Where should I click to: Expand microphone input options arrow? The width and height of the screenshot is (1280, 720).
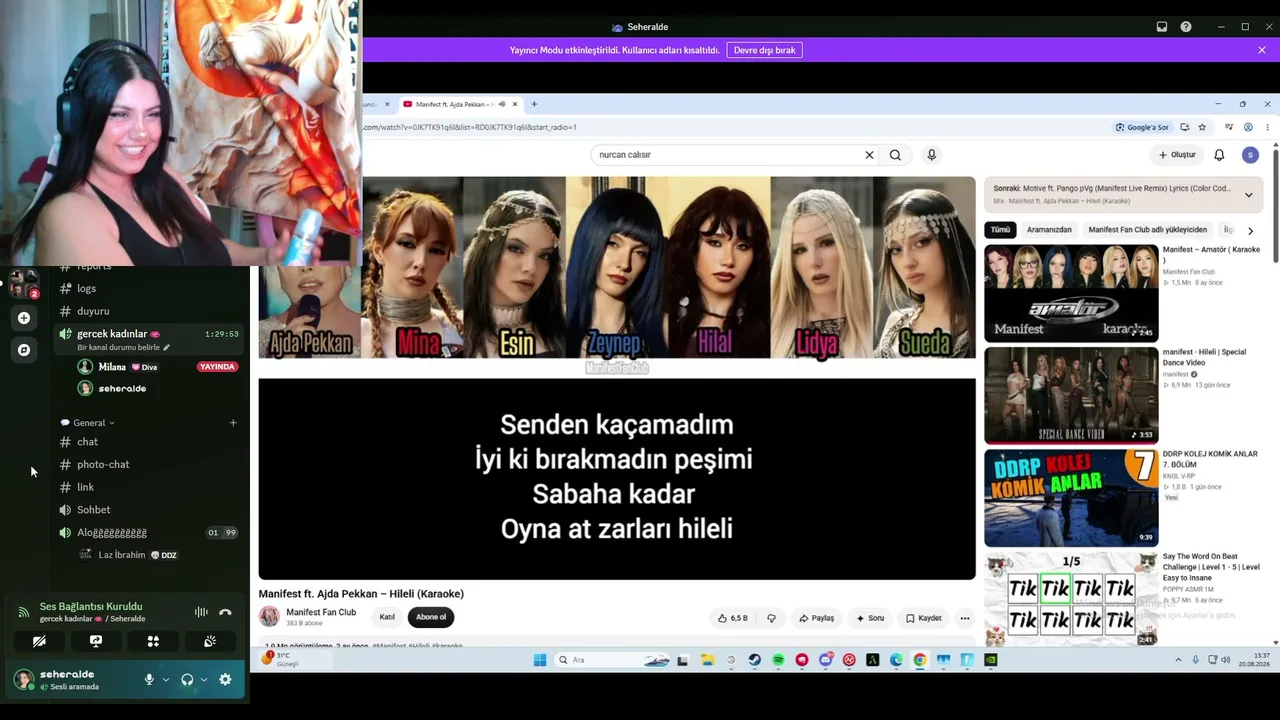165,680
